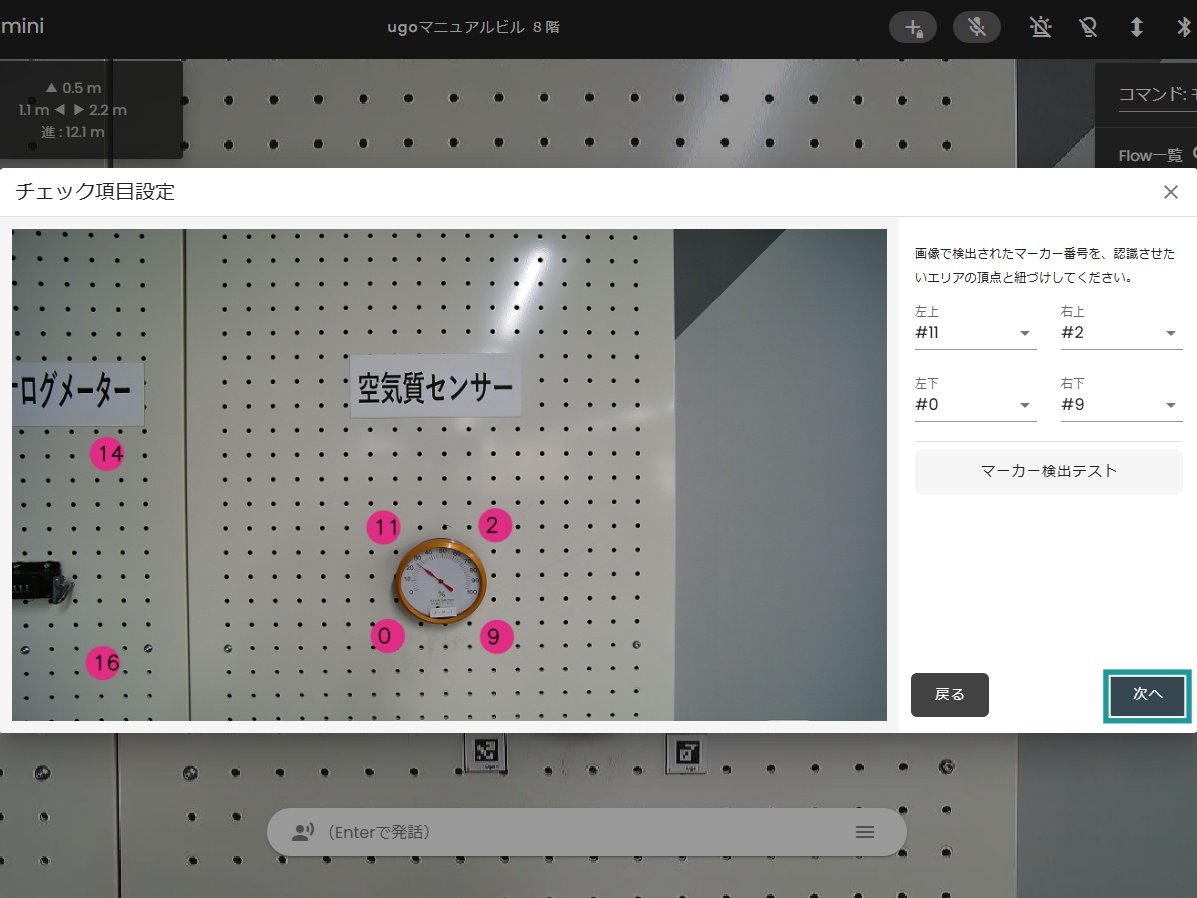Open the 左上 marker dropdown showing #11
The image size is (1197, 898).
pos(975,332)
